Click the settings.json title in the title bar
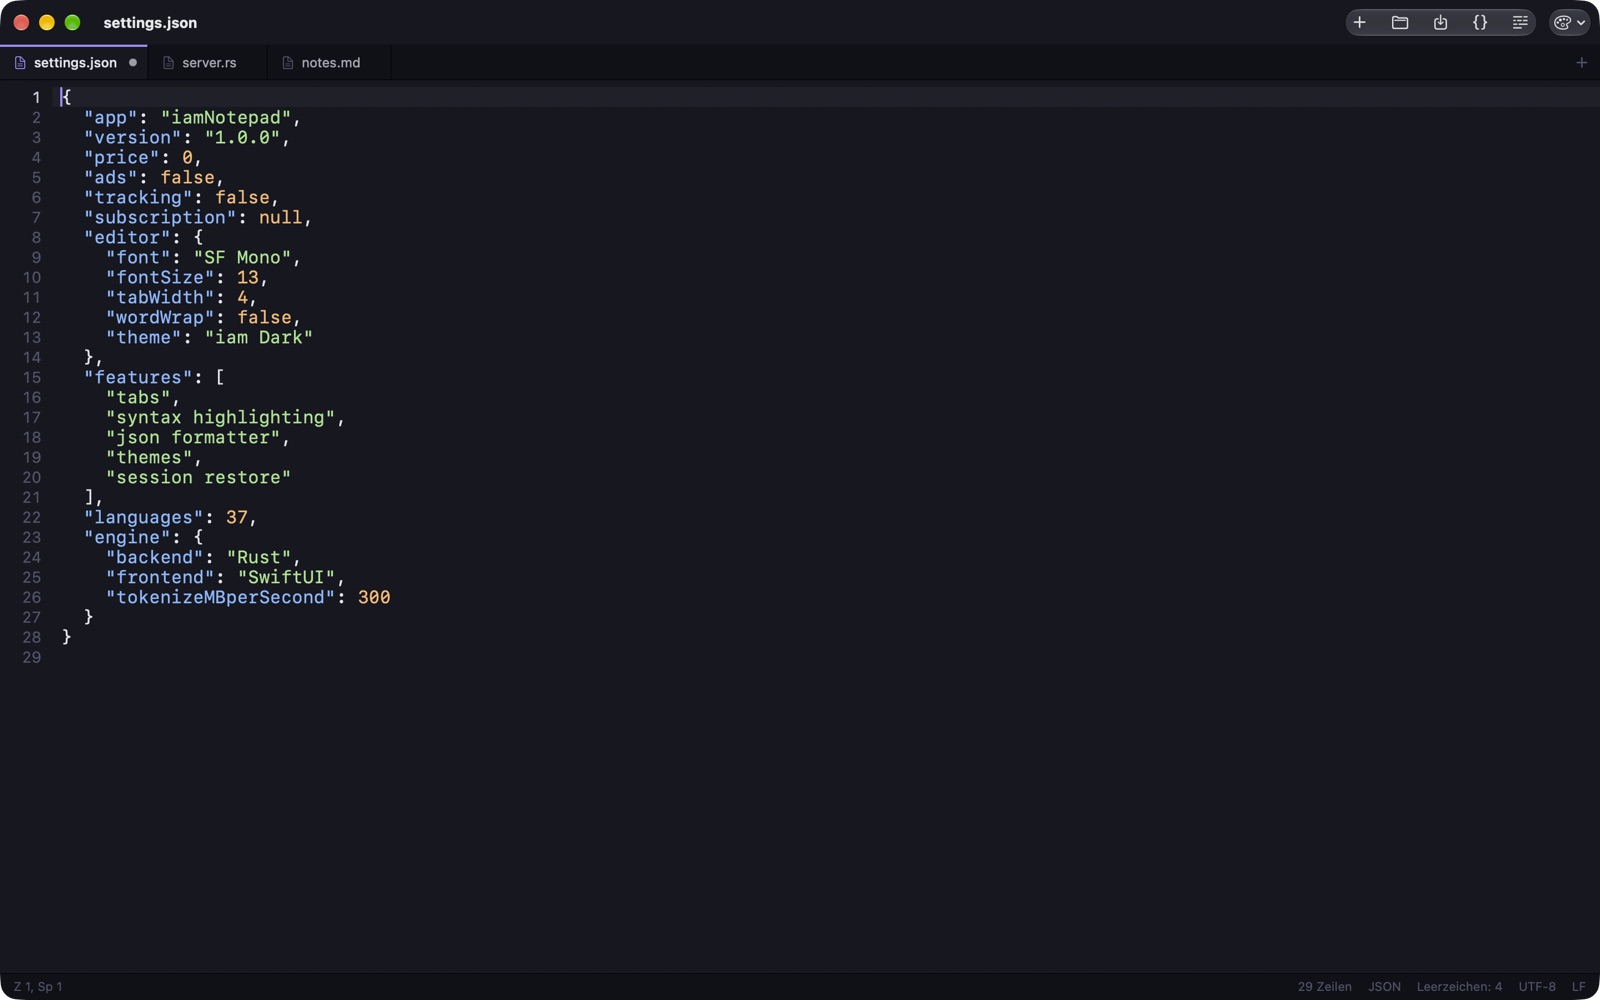The height and width of the screenshot is (1000, 1600). 150,22
